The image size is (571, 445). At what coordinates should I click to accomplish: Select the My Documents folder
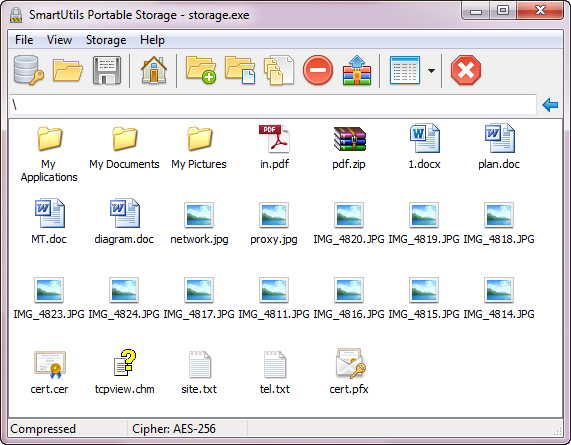(x=124, y=148)
